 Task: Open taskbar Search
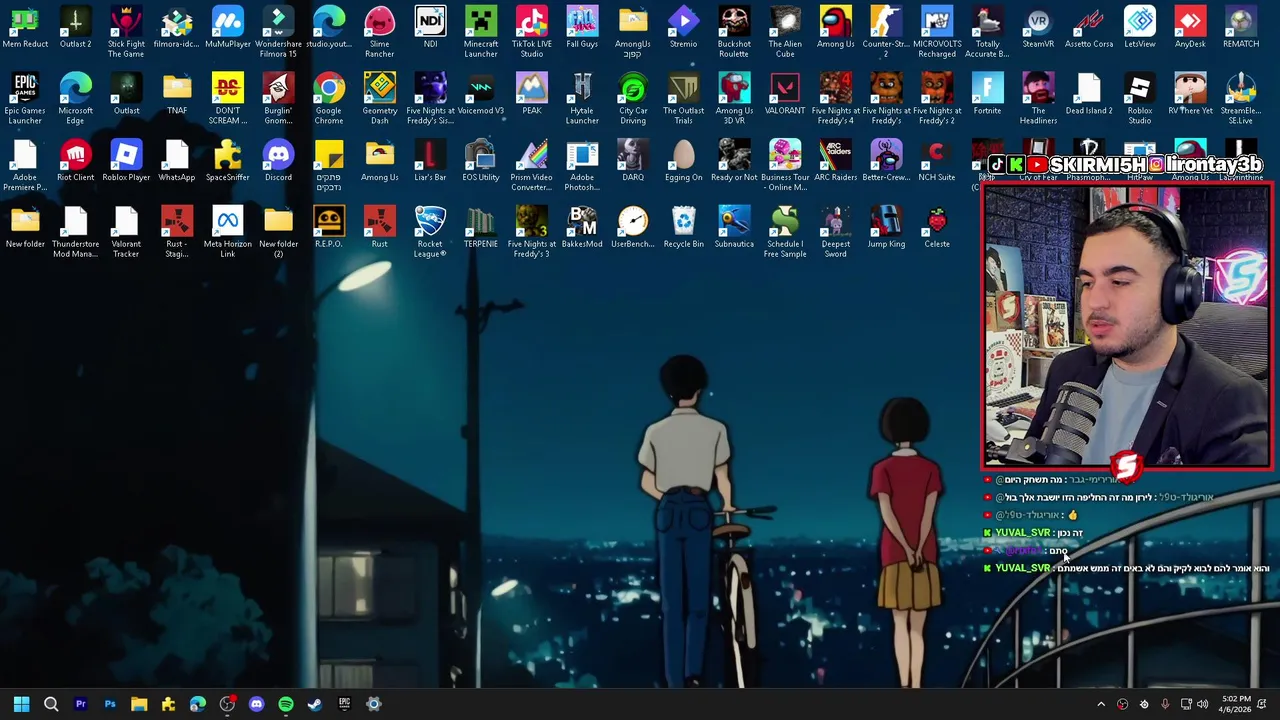coord(51,704)
